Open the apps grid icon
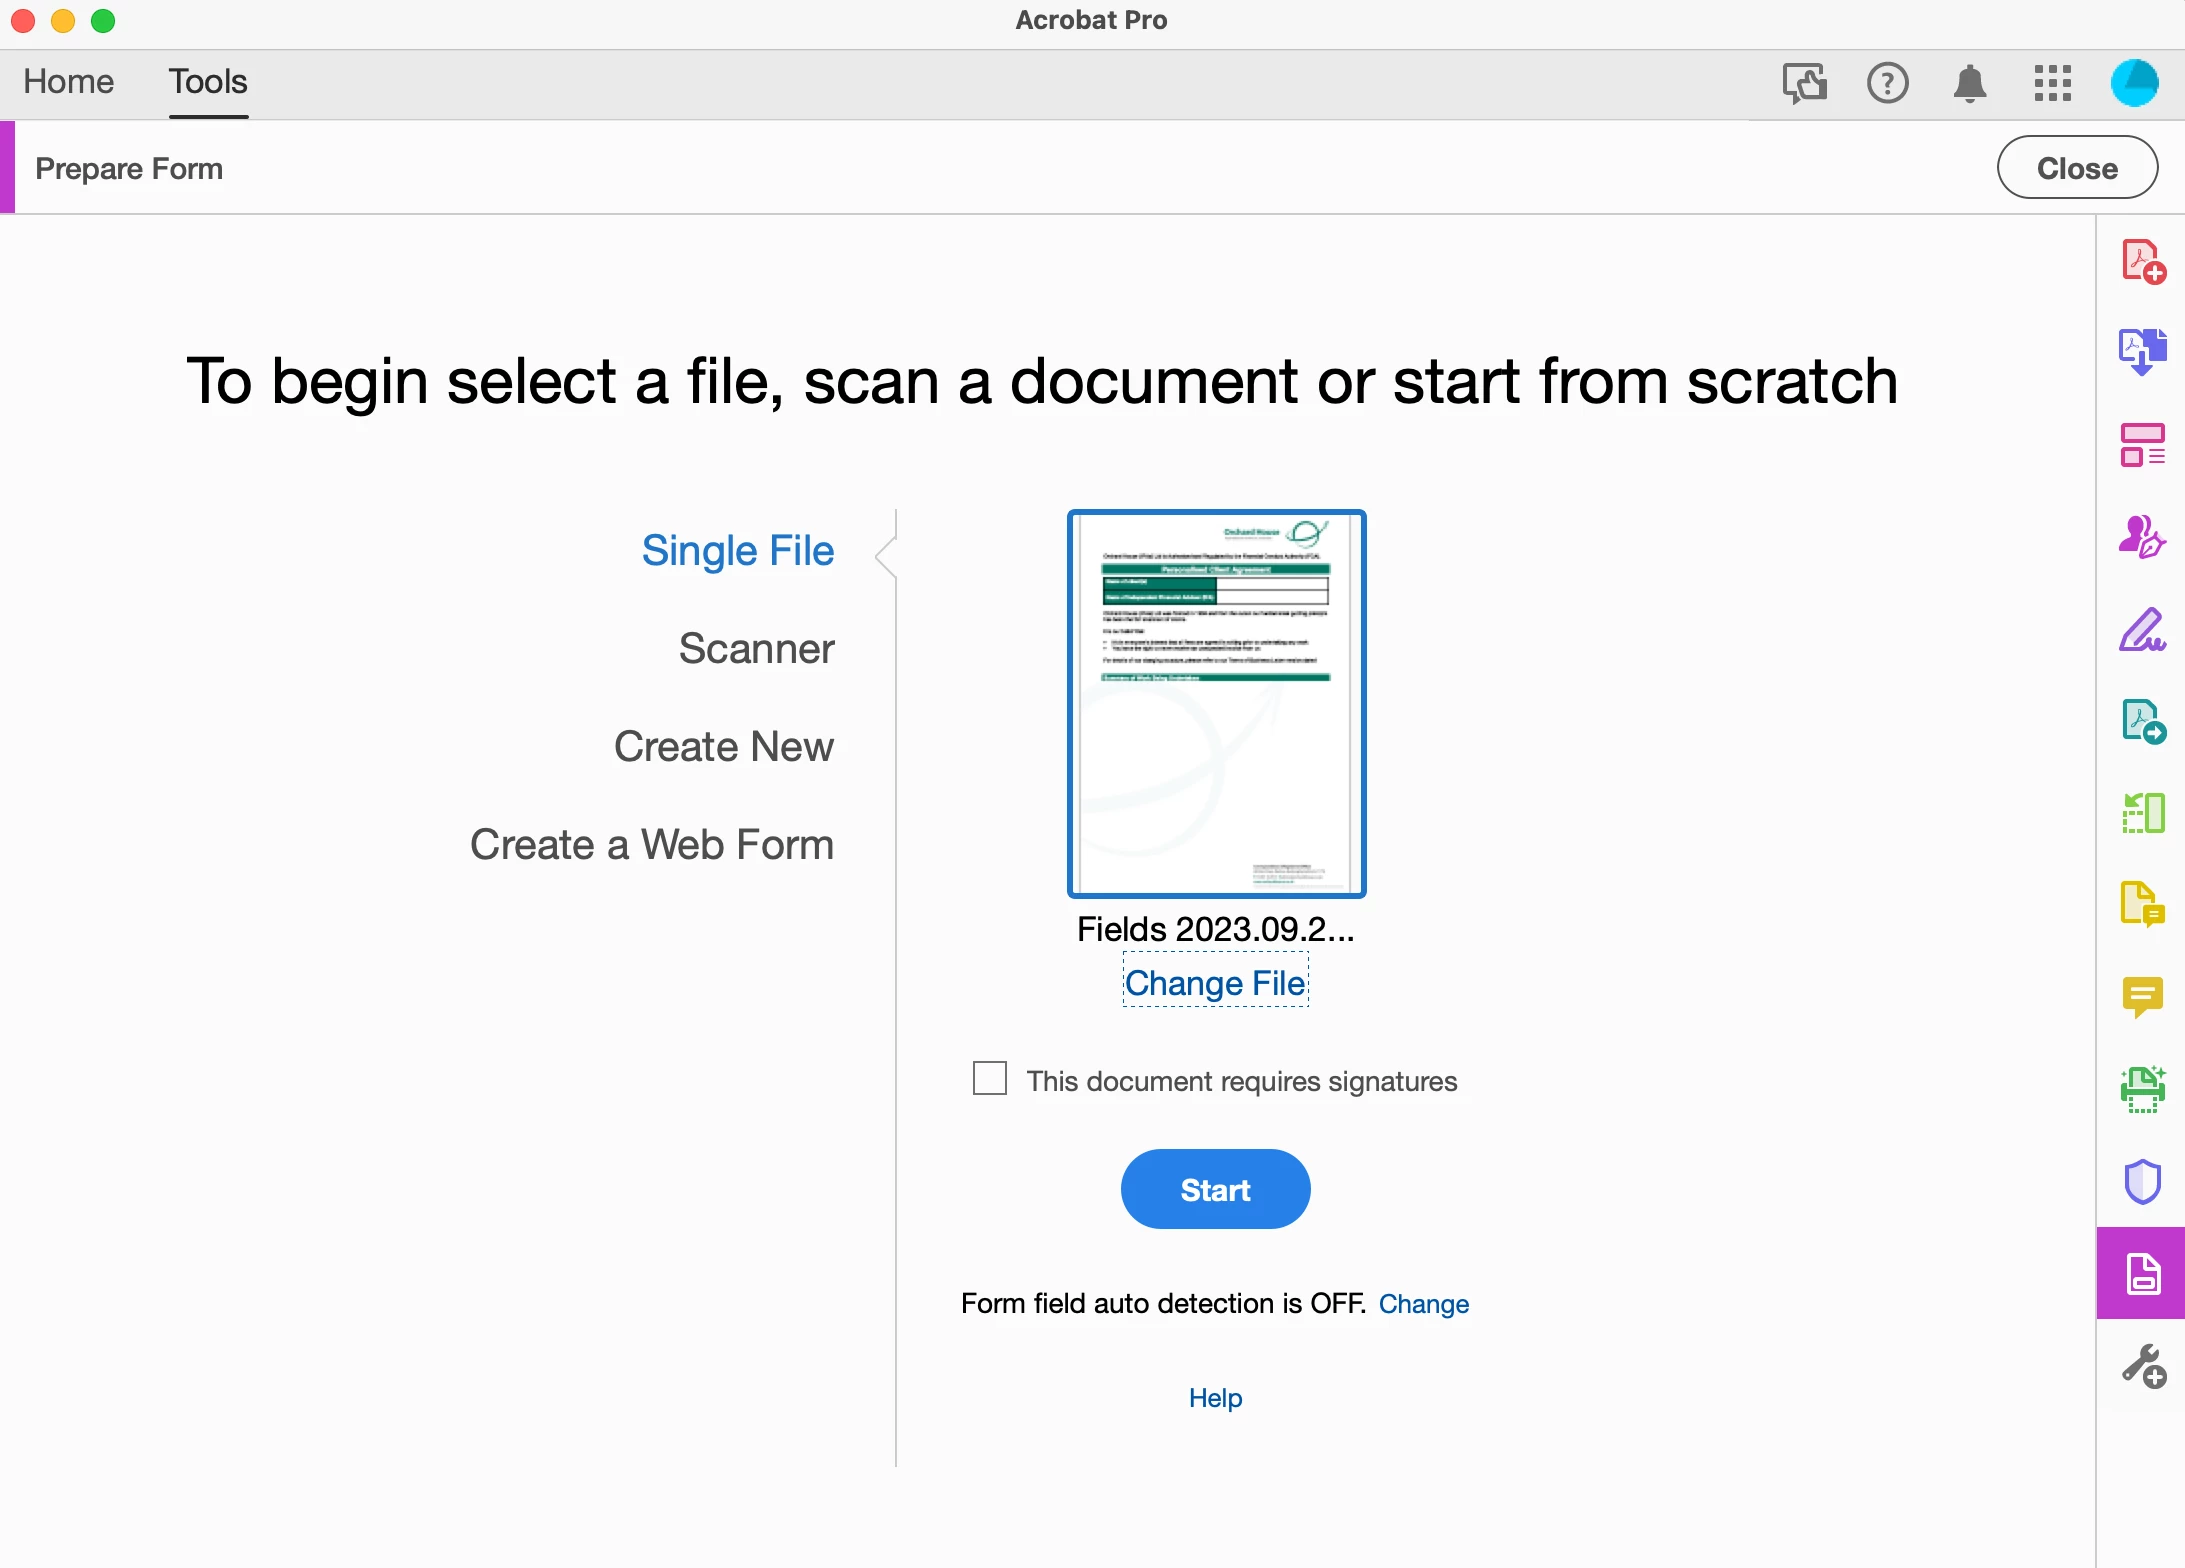 pos(2052,83)
